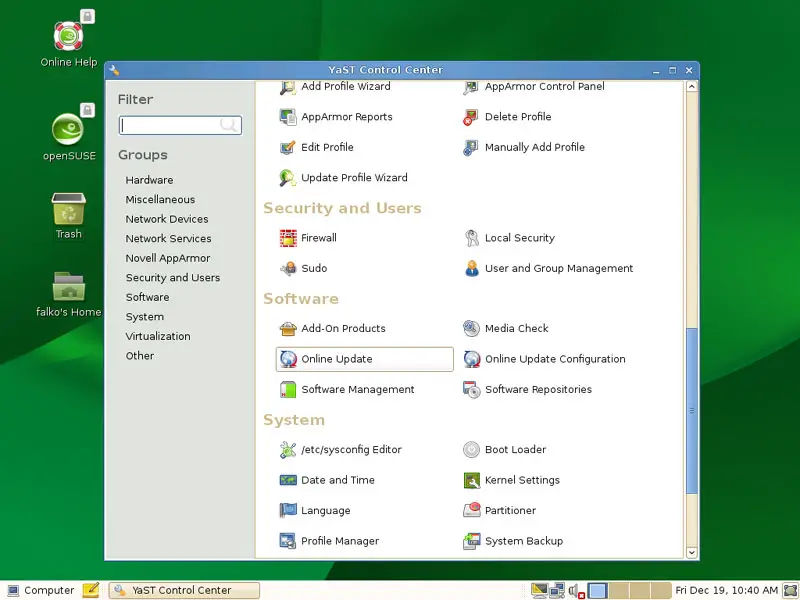
Task: Open the Add-On Products module
Action: (x=333, y=329)
